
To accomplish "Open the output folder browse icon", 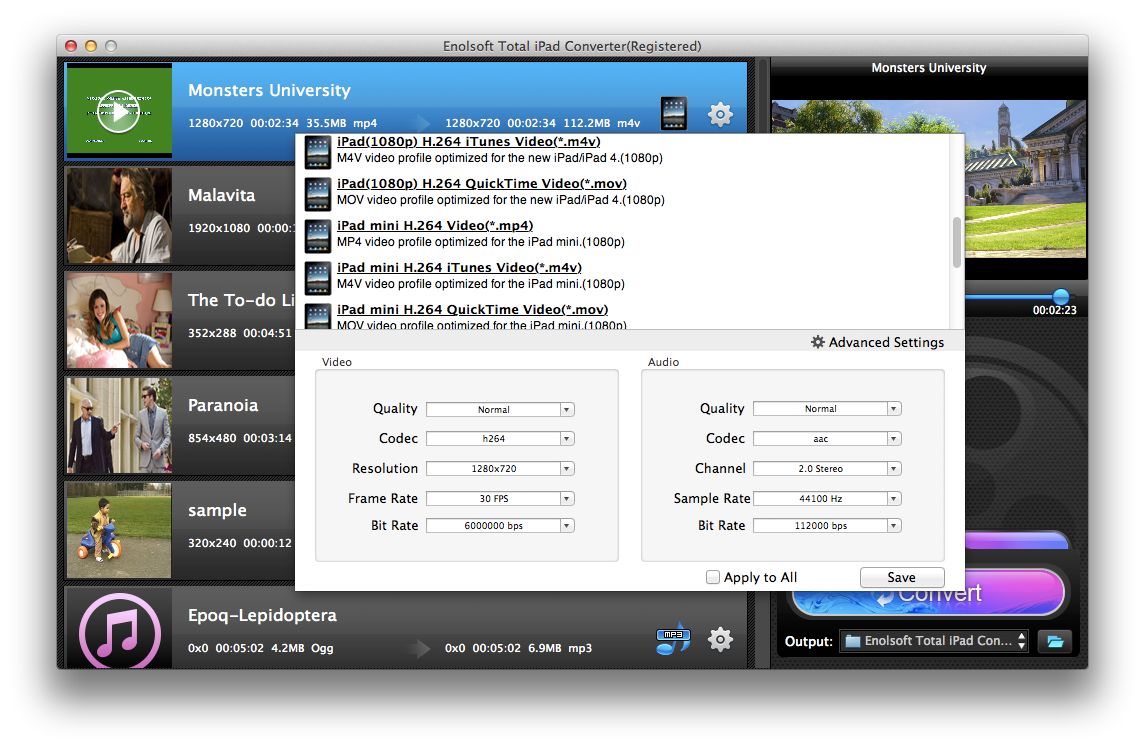I will [1054, 641].
